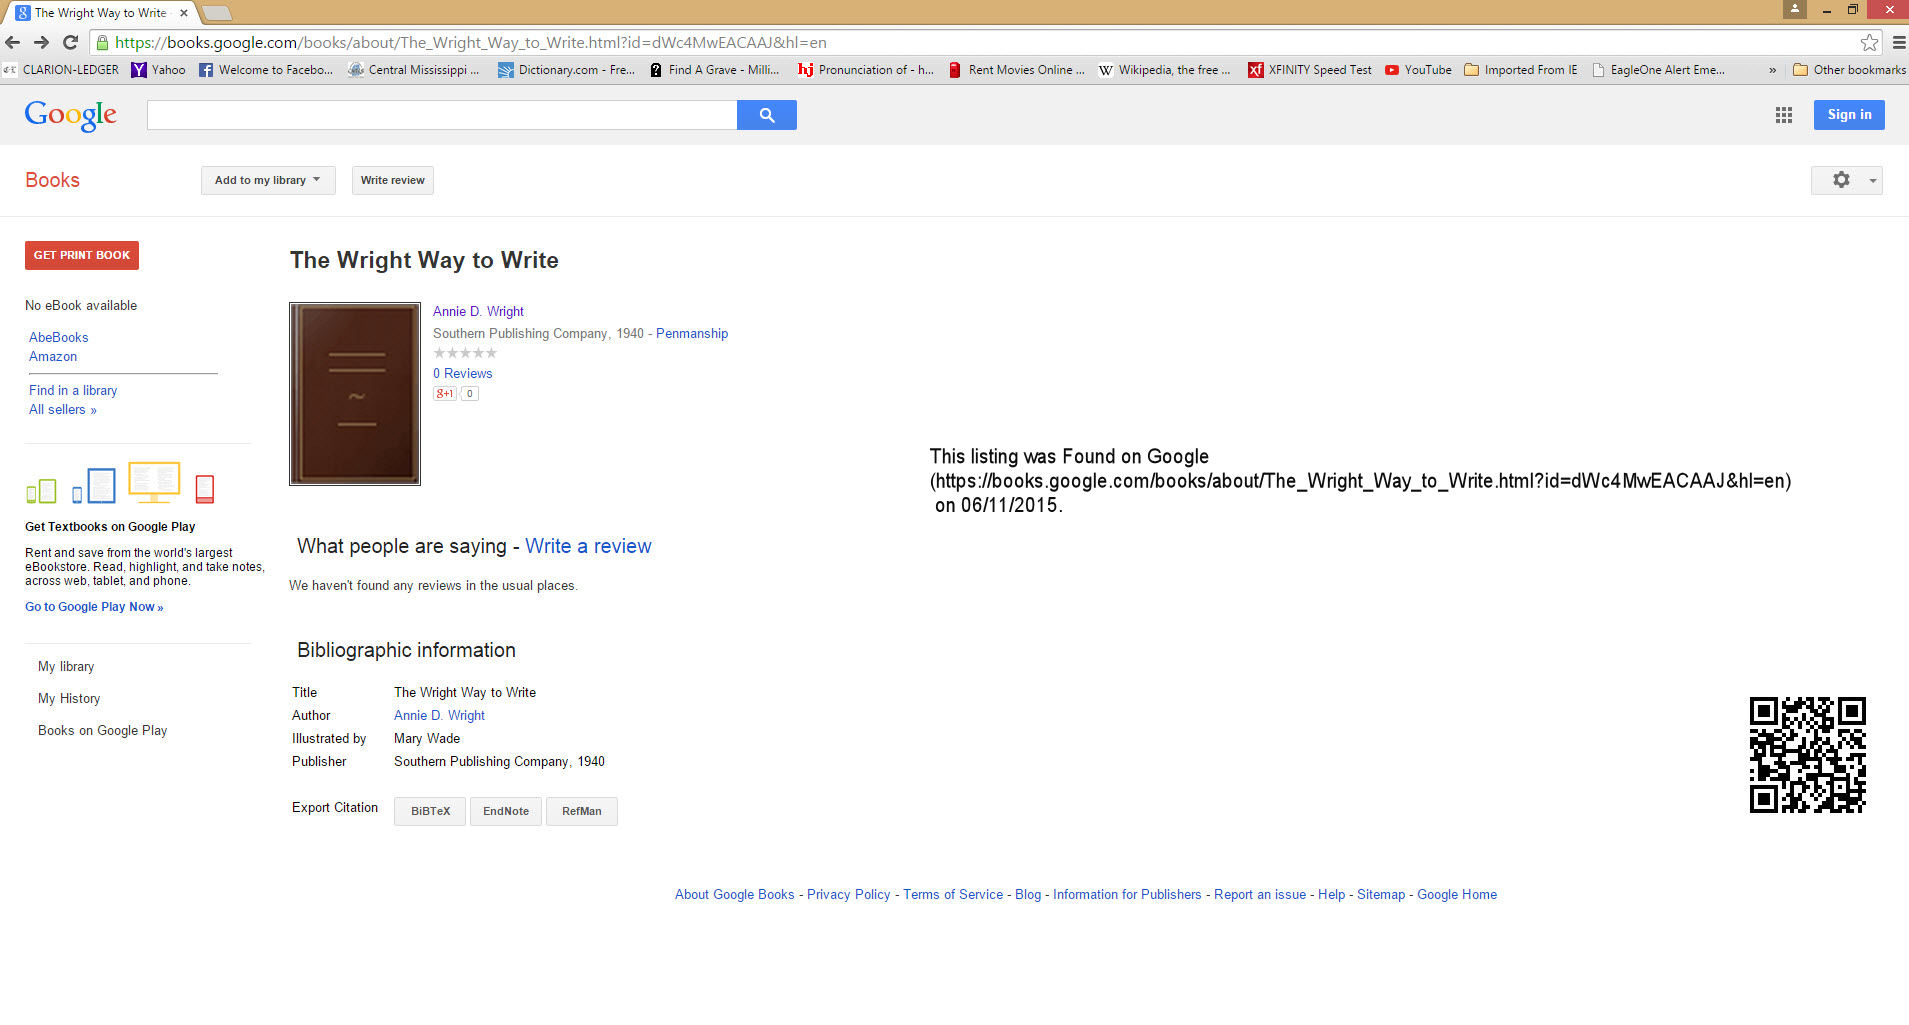Open Books on Google Play item
Viewport: 1909px width, 1025px height.
[x=102, y=730]
